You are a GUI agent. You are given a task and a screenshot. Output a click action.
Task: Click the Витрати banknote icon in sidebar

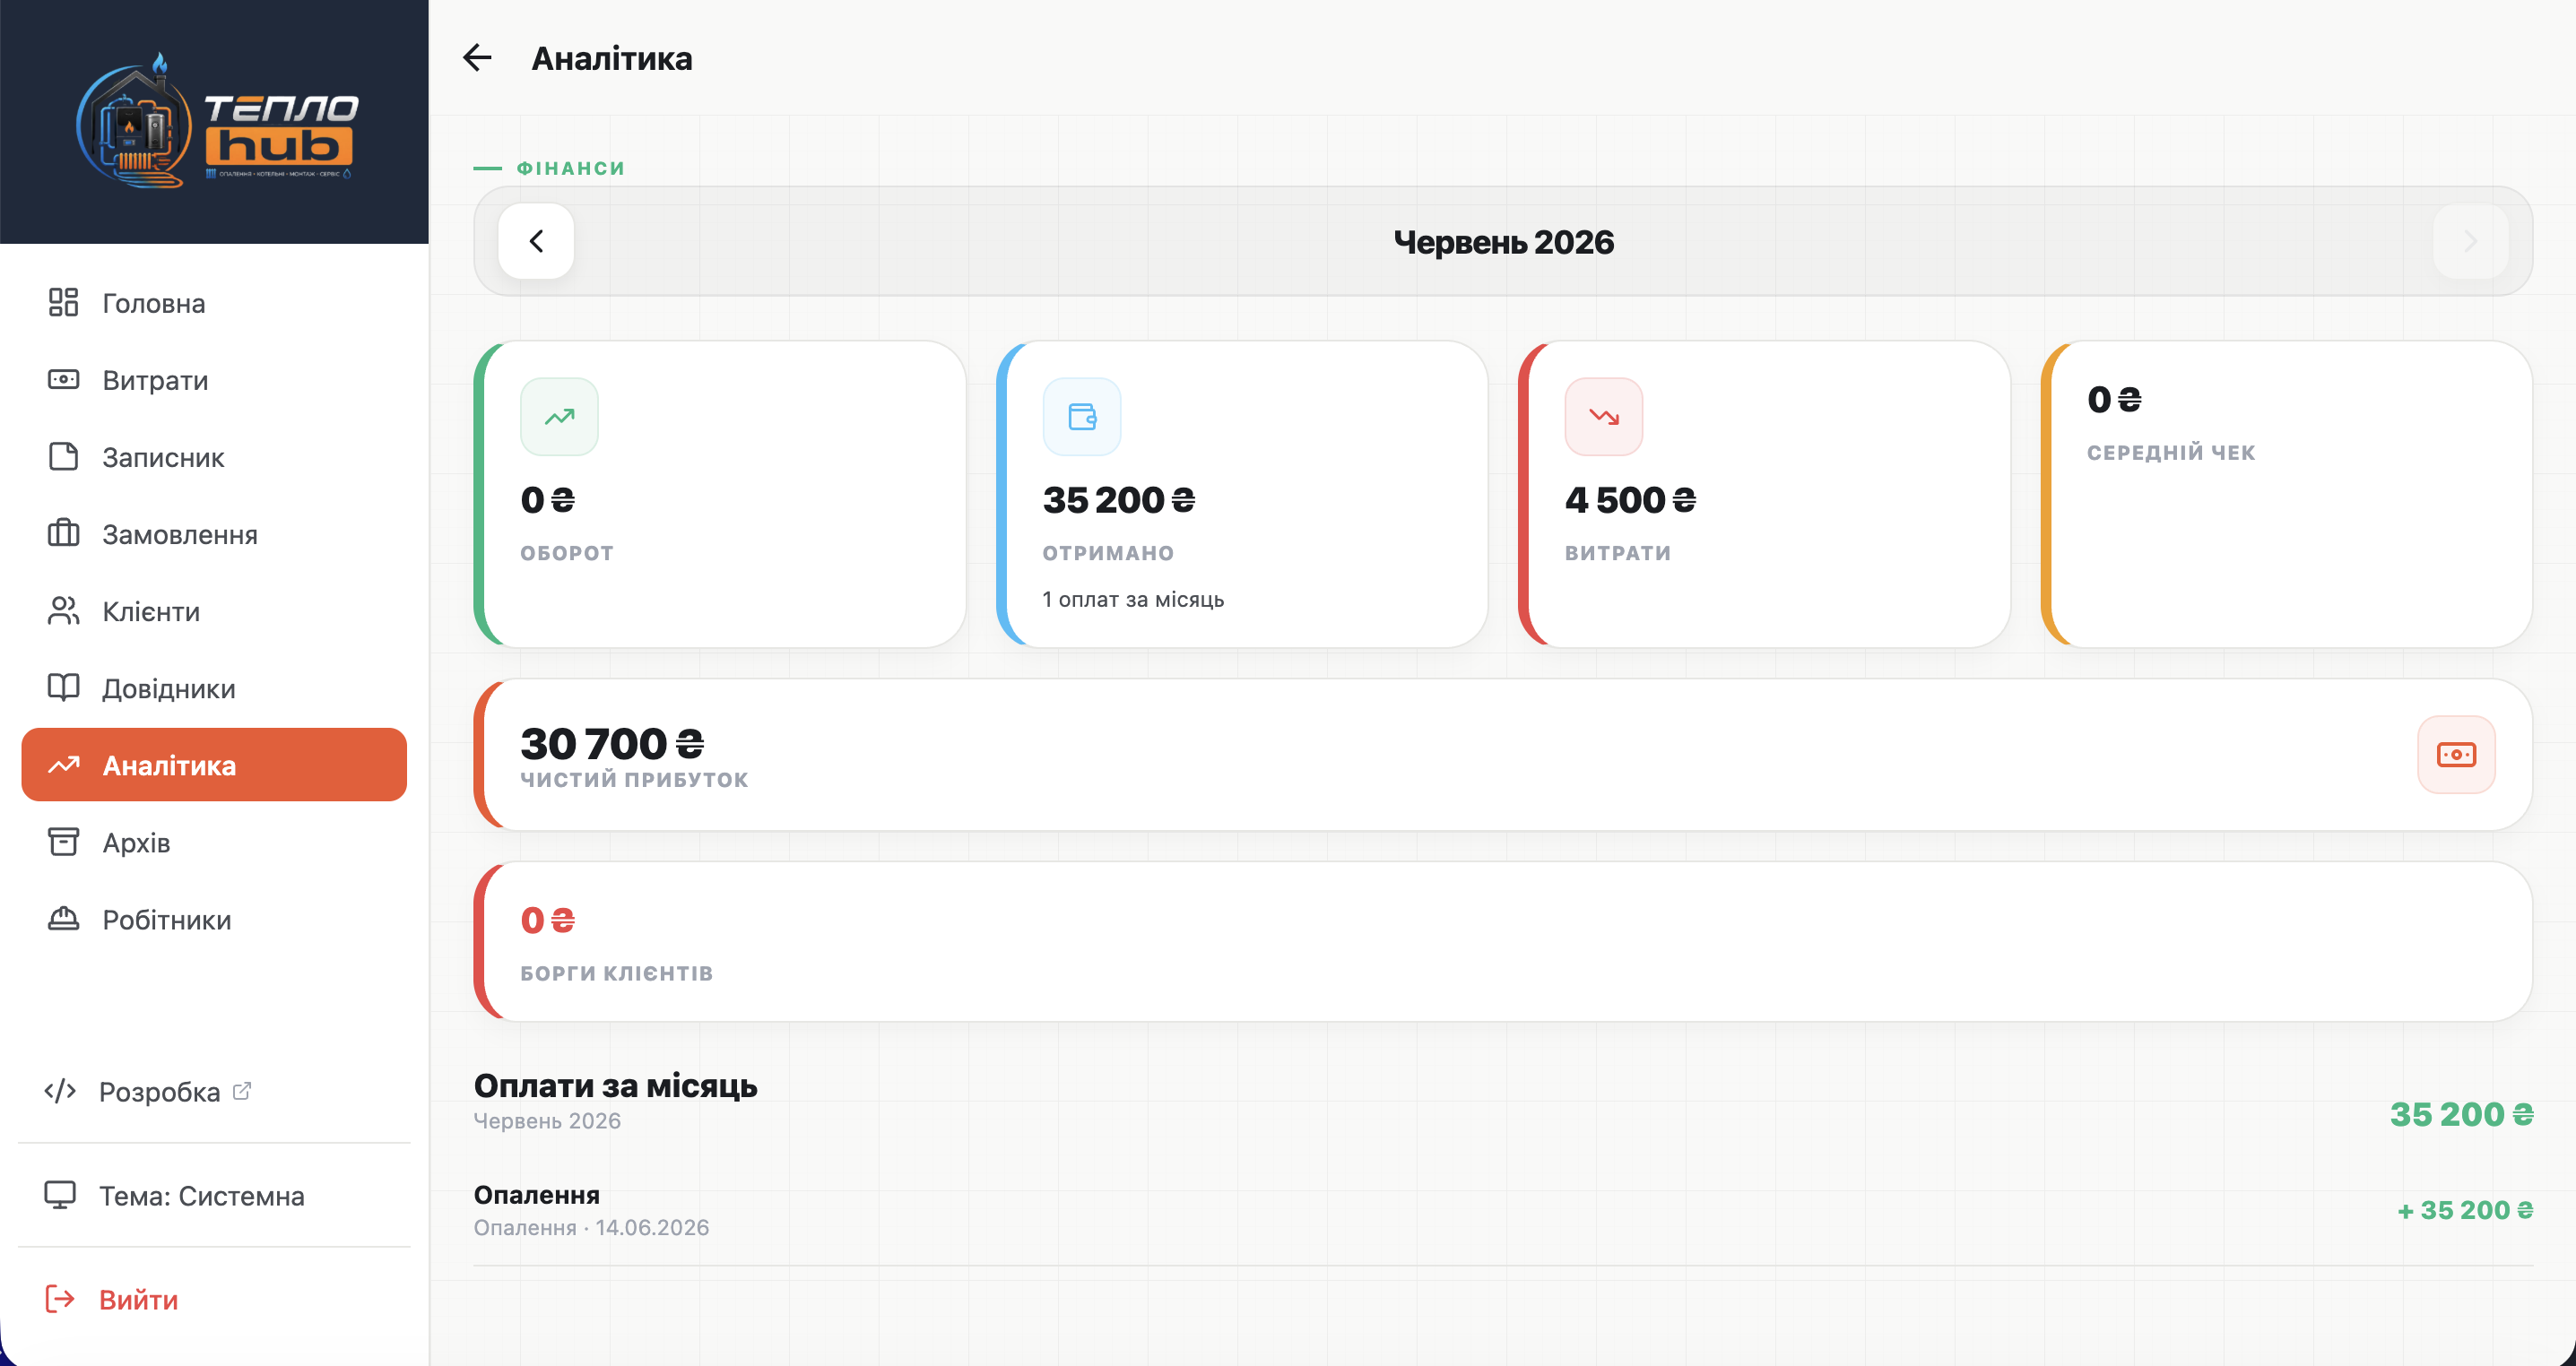63,379
